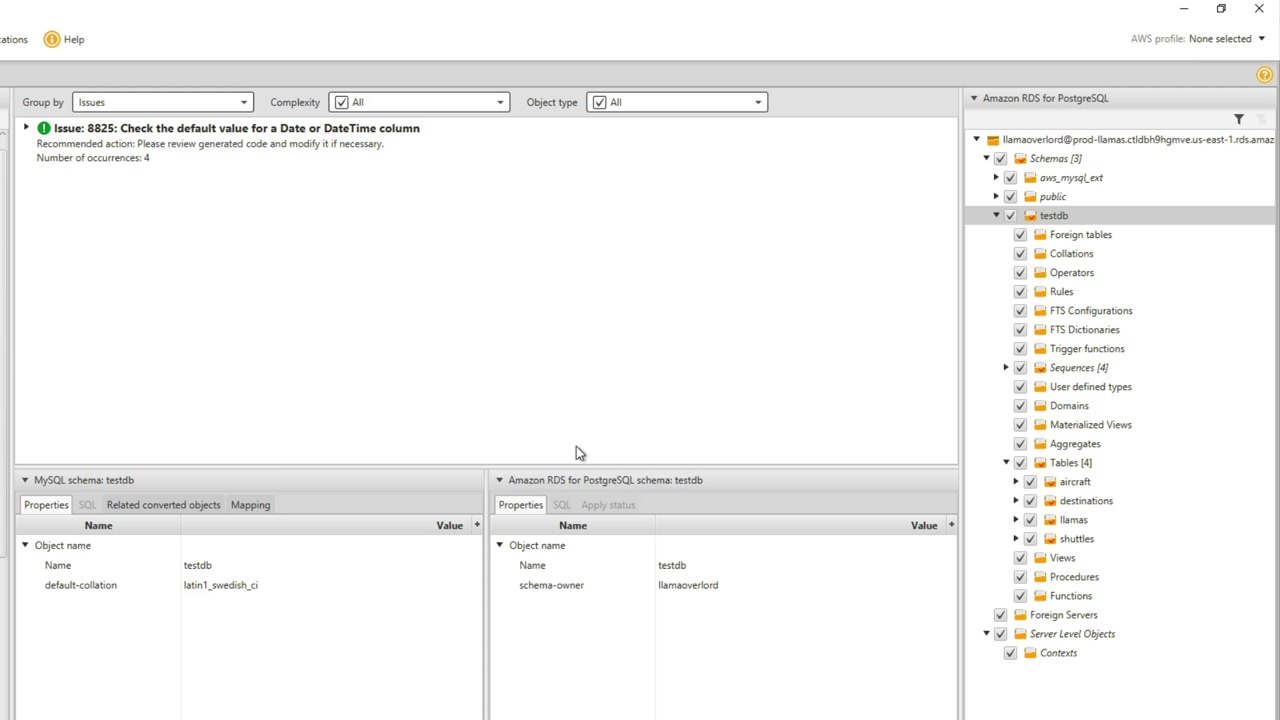
Task: Toggle the Views checkbox
Action: point(1020,558)
